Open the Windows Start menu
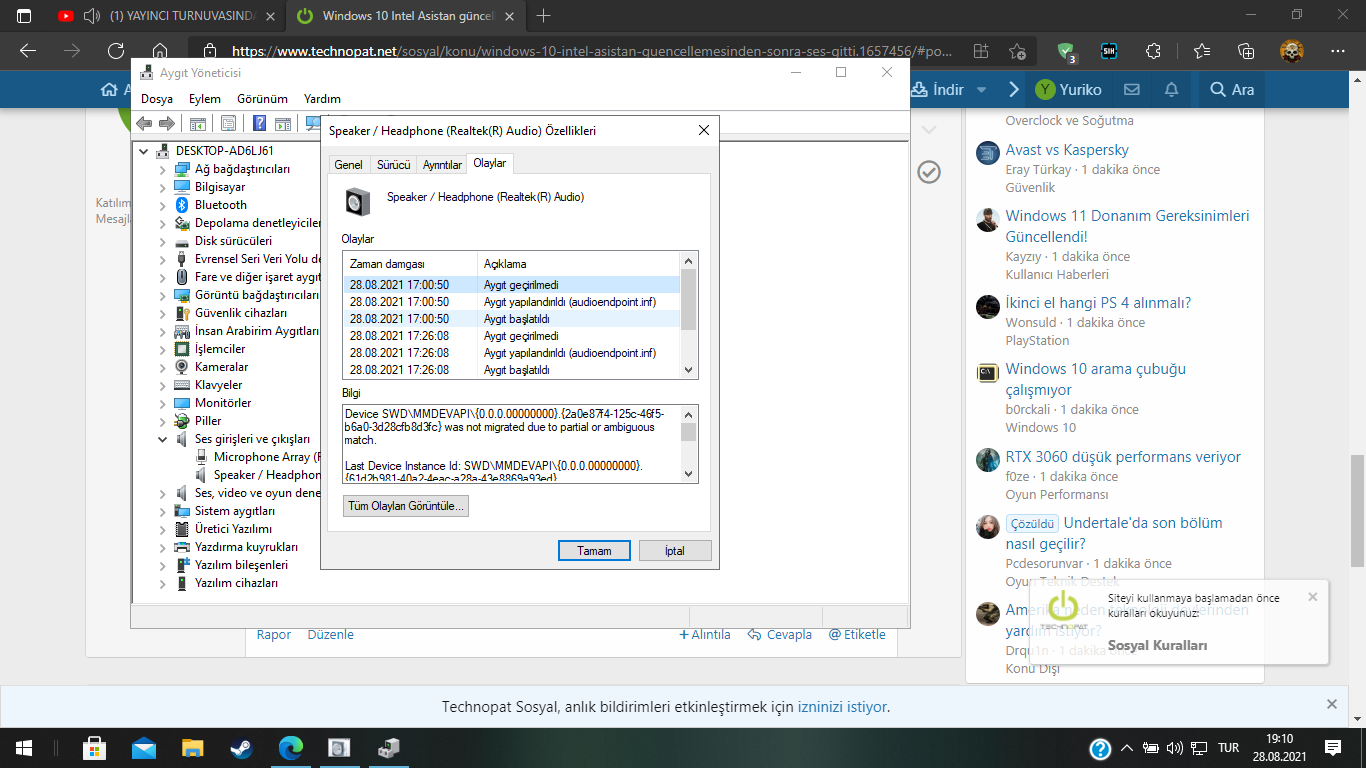Viewport: 1366px width, 768px height. point(24,748)
